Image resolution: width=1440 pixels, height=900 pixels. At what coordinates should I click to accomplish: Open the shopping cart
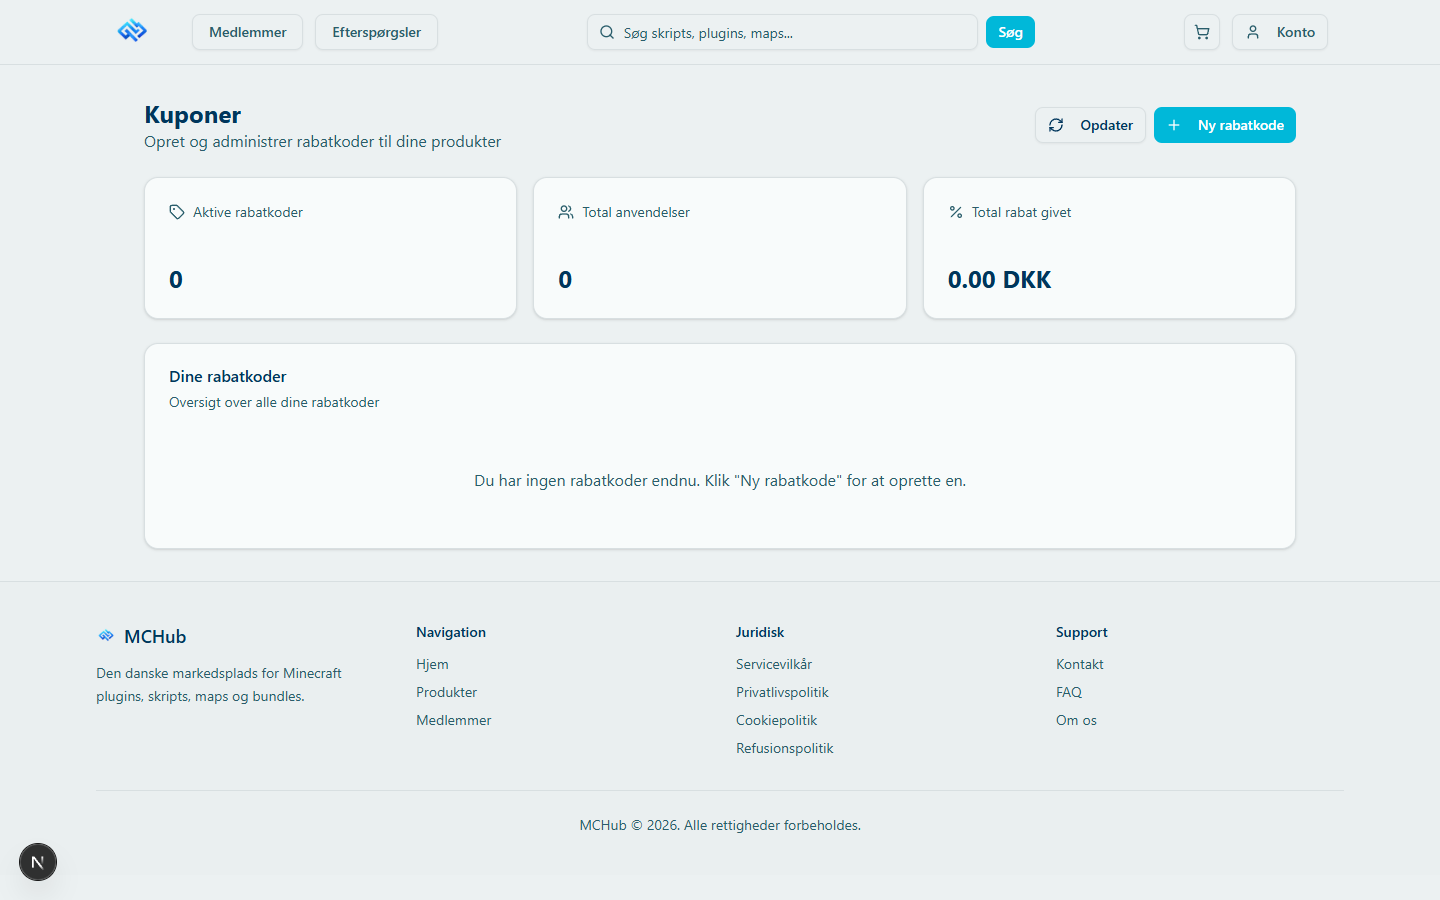pyautogui.click(x=1202, y=32)
